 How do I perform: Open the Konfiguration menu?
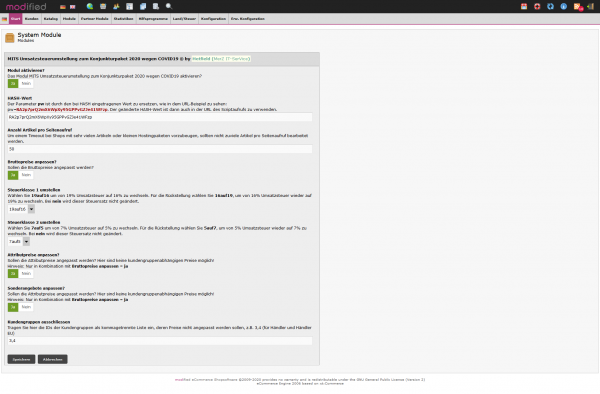(213, 19)
